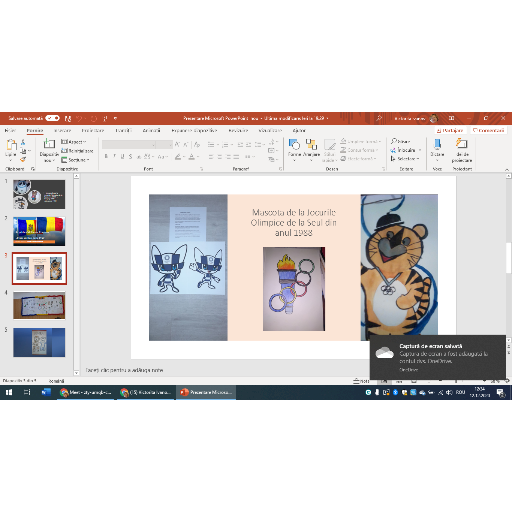Viewport: 512px width, 512px height.
Task: Select the Romanian flag slide thumbnail
Action: tap(39, 231)
